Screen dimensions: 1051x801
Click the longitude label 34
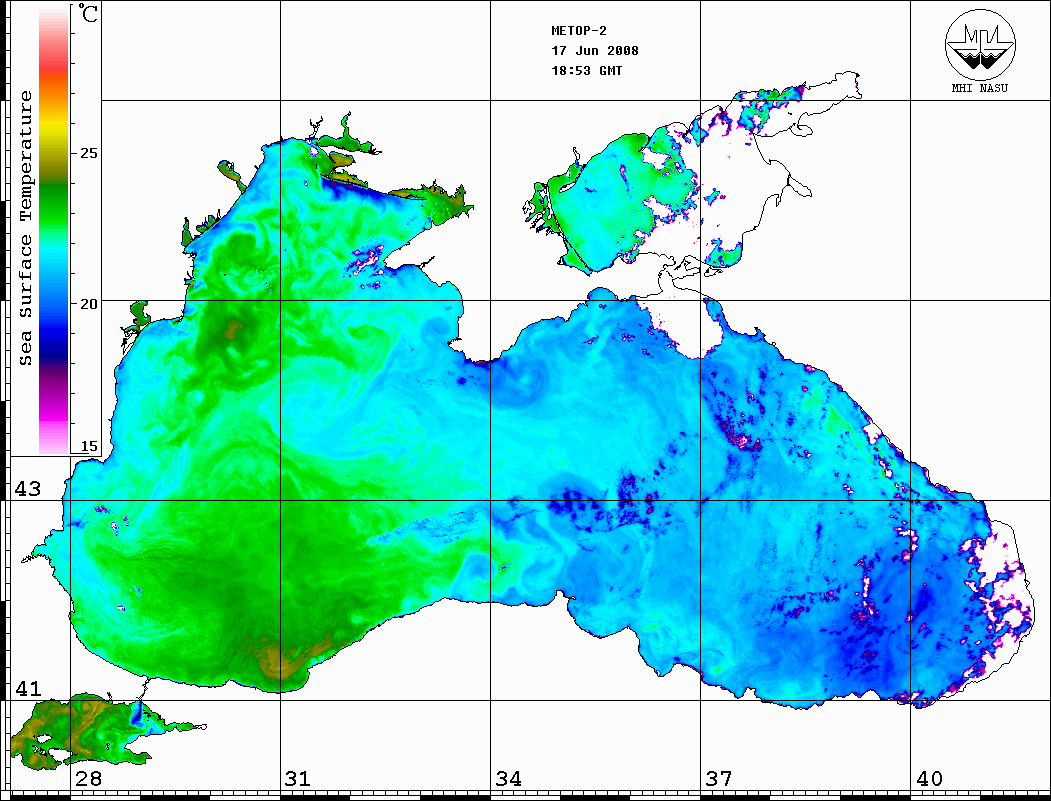click(x=509, y=779)
